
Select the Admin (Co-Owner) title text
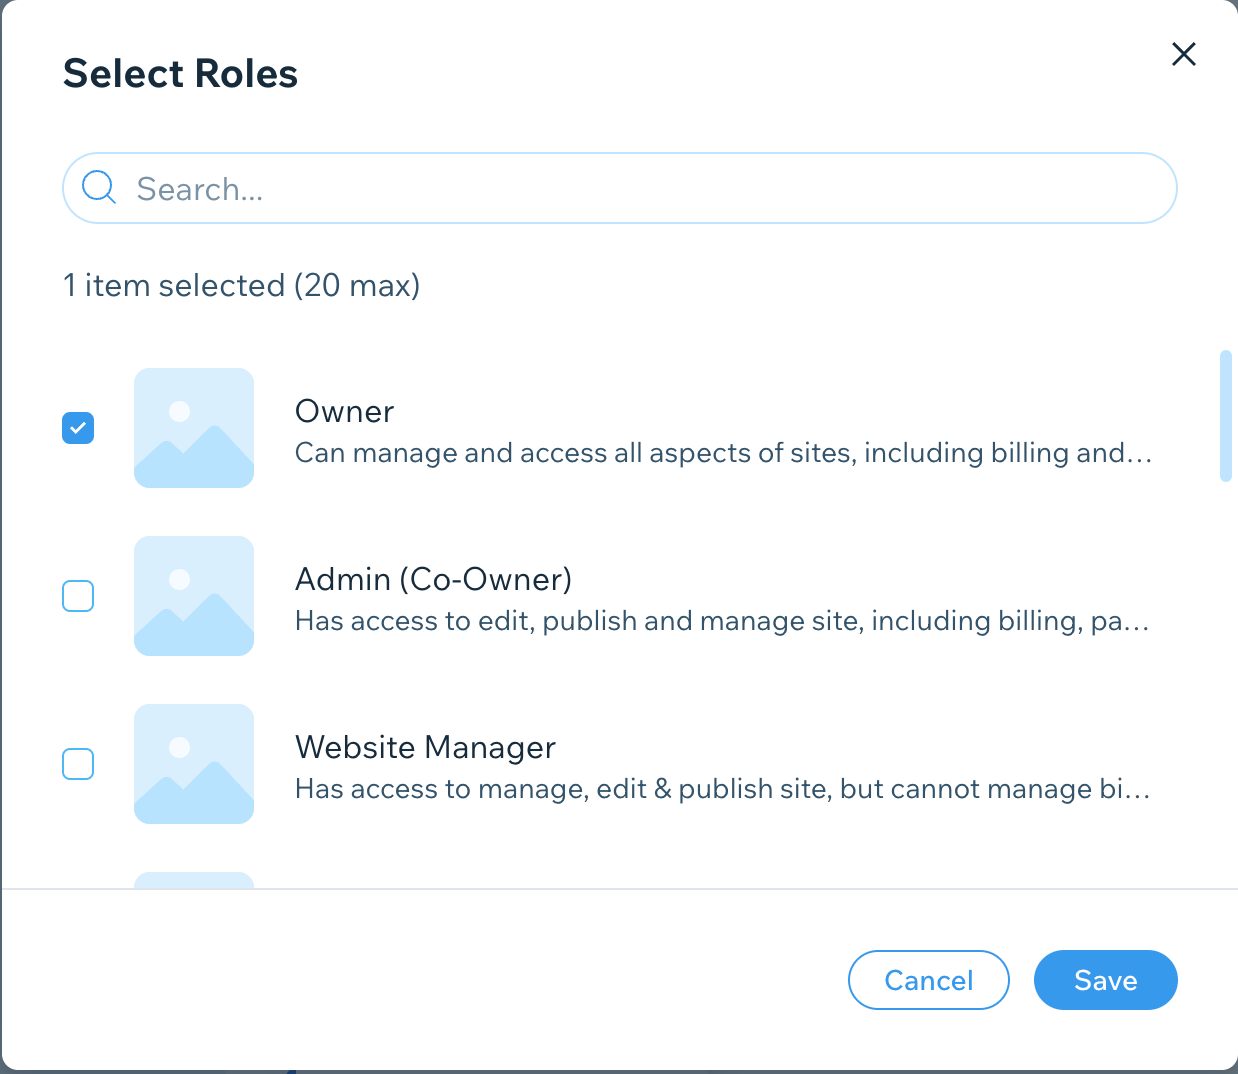pyautogui.click(x=434, y=579)
